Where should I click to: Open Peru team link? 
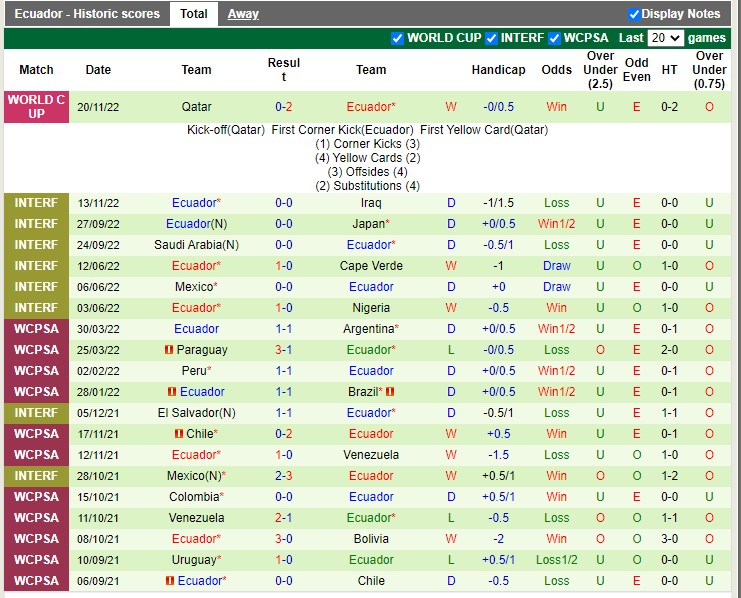(x=197, y=371)
